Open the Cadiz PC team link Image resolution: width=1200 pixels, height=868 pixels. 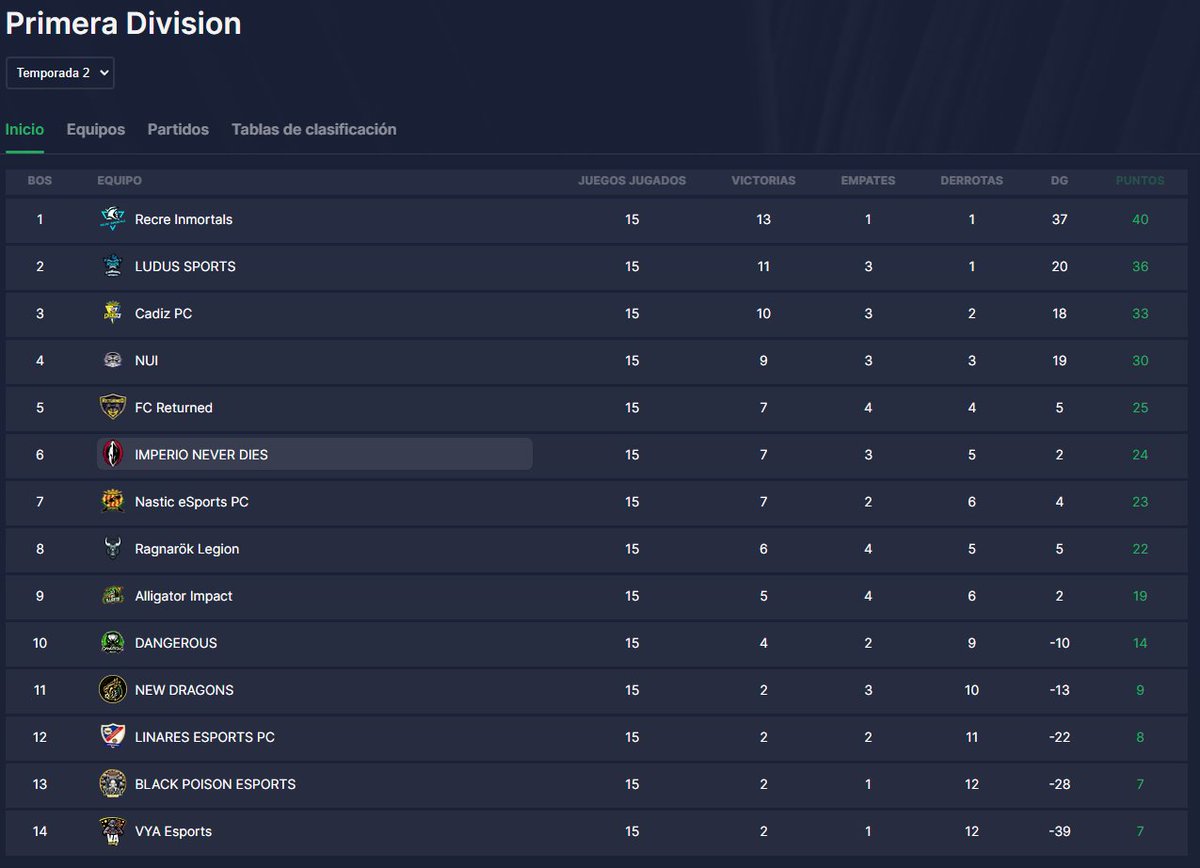click(x=163, y=313)
